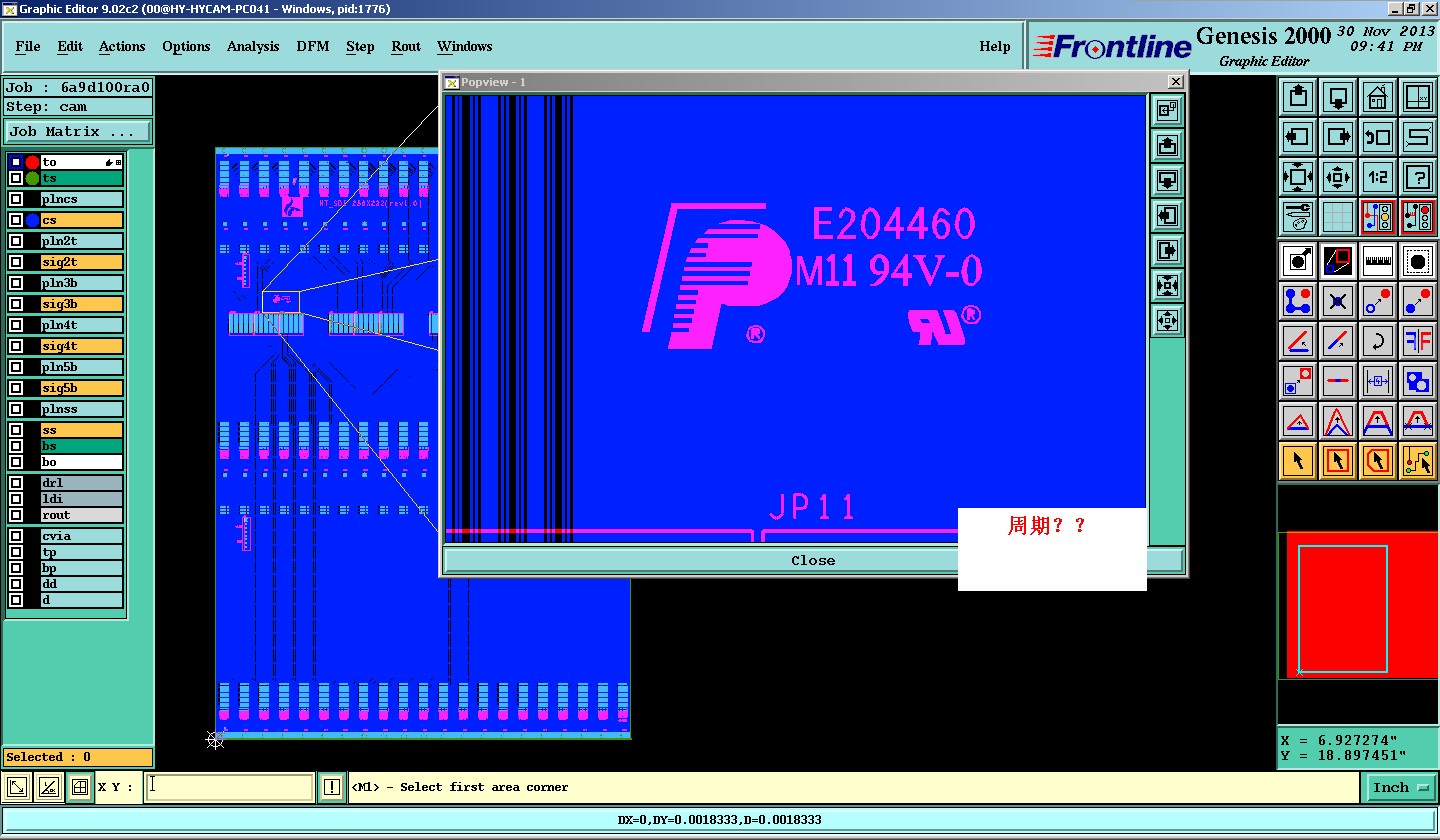Click the ldi layer name
The image size is (1440, 840).
[x=82, y=499]
